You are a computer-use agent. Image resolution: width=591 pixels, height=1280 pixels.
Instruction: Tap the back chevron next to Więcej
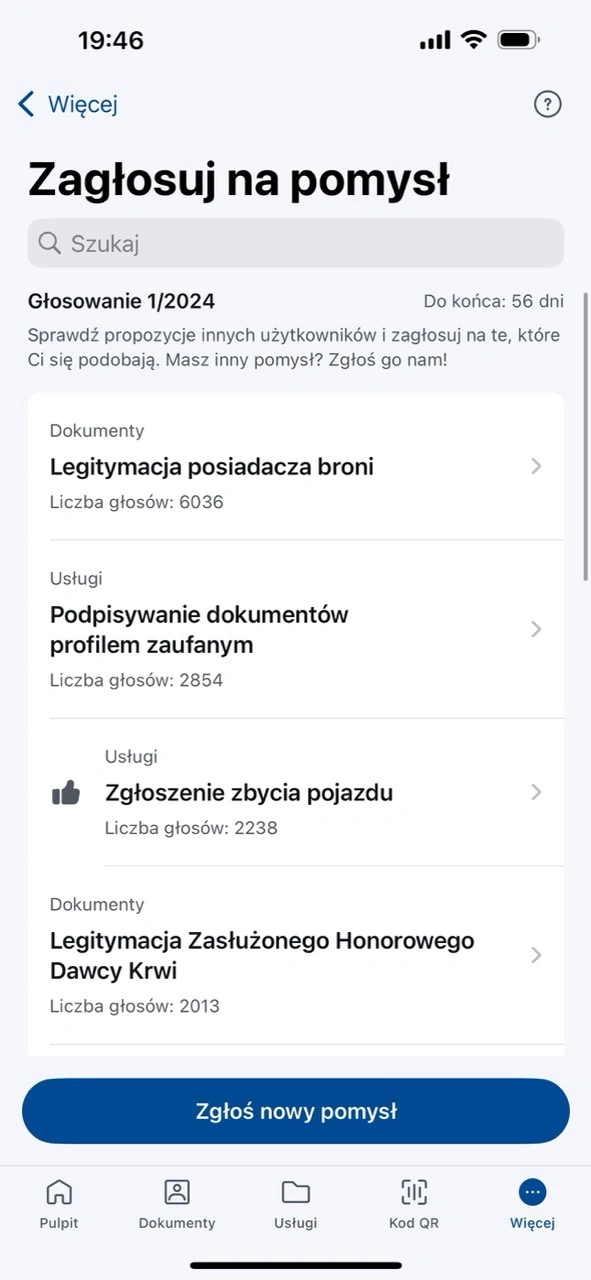(26, 104)
